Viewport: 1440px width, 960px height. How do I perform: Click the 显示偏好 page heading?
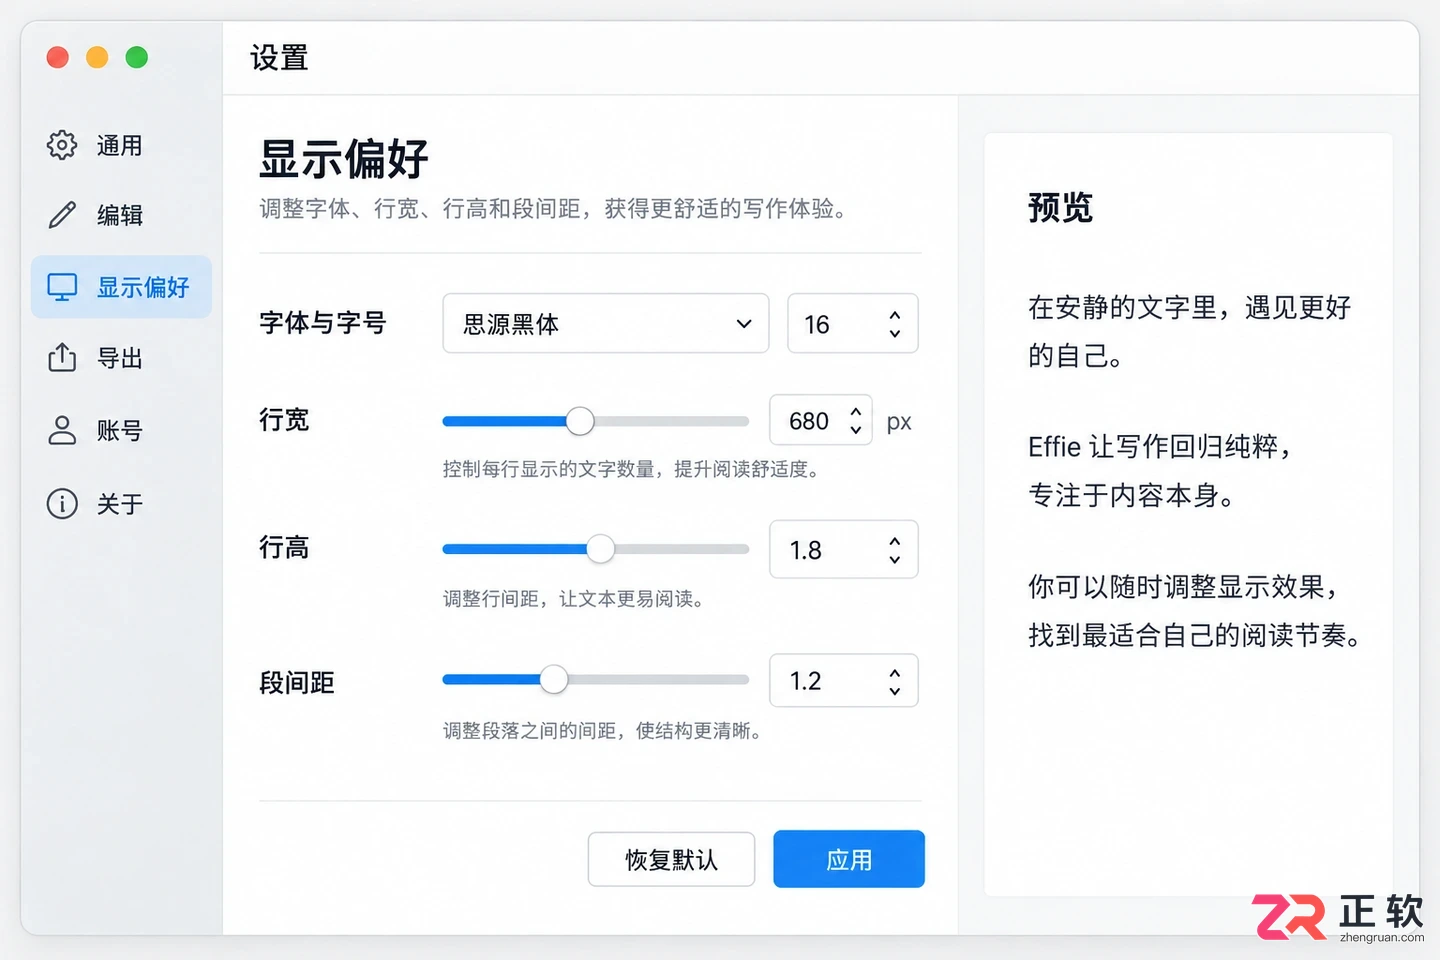tap(343, 158)
